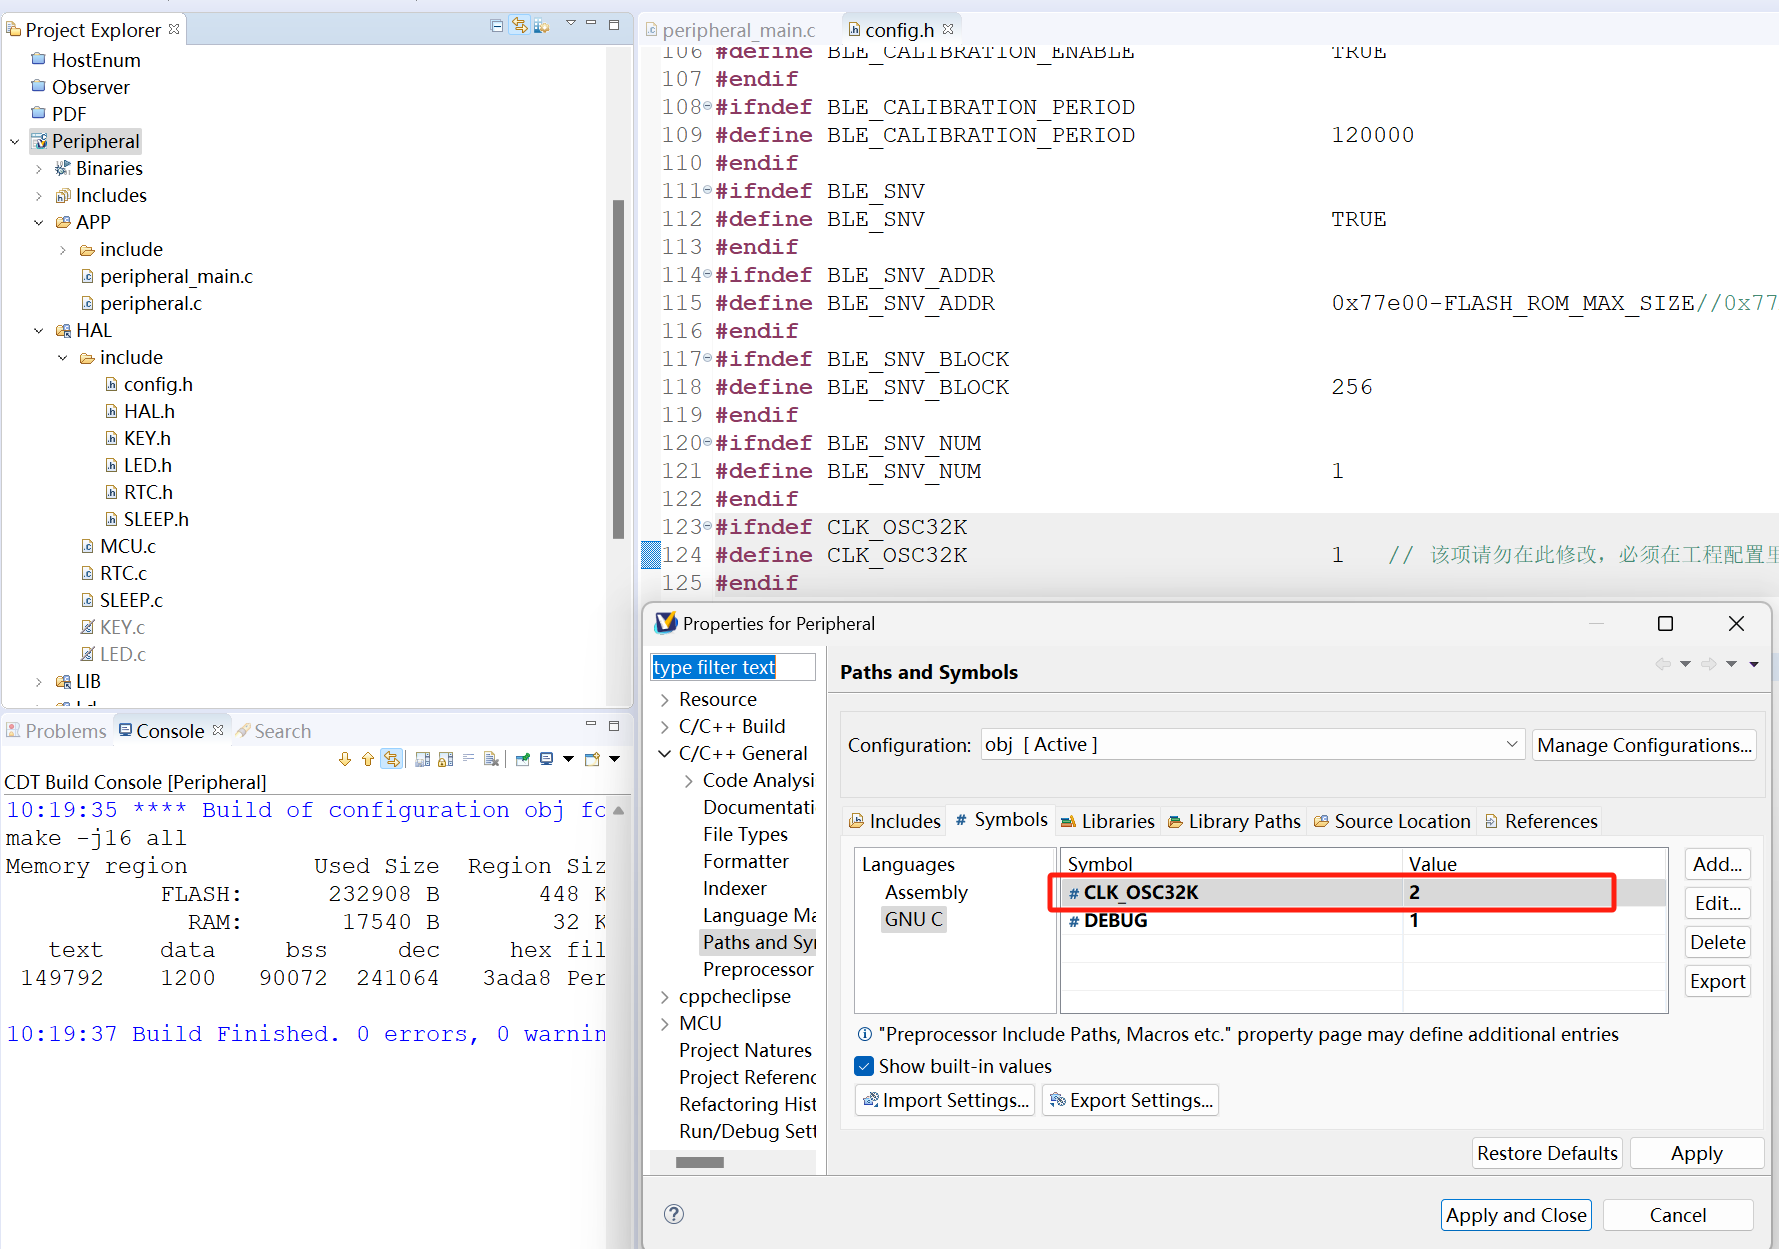The image size is (1779, 1249).
Task: Open the Problems tab
Action: point(56,731)
